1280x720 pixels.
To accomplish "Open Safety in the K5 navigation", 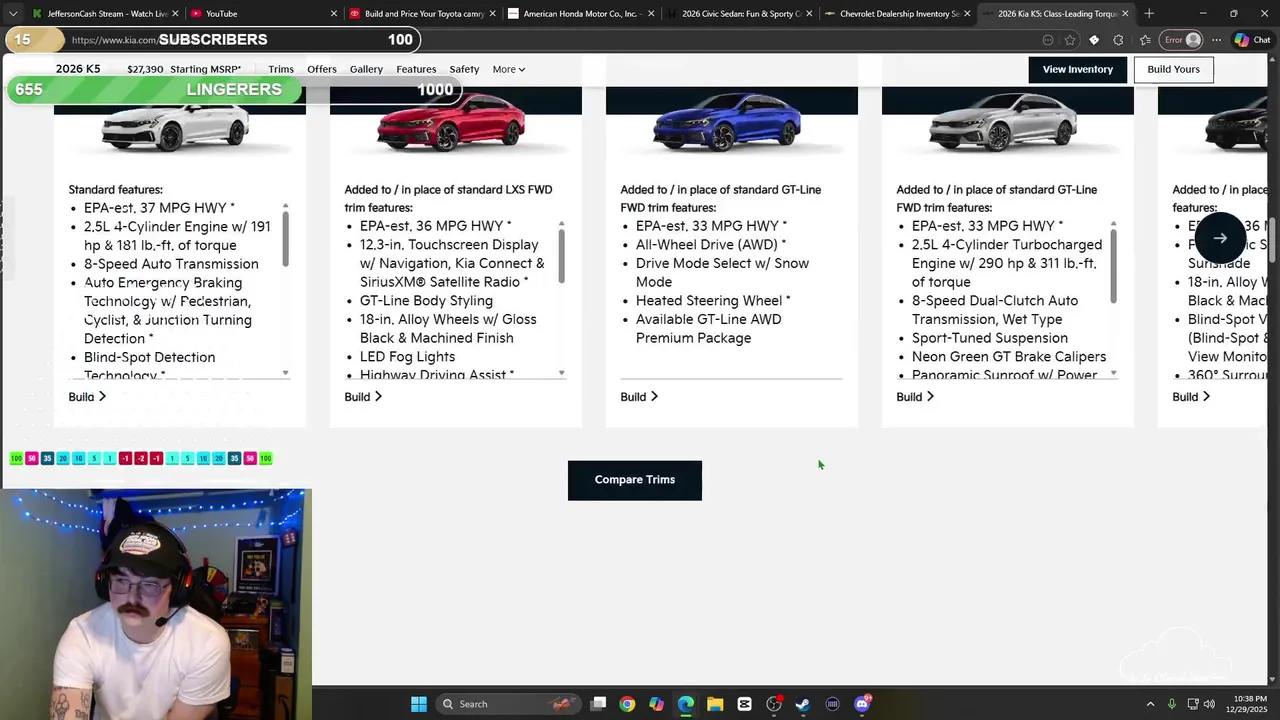I will (x=464, y=69).
